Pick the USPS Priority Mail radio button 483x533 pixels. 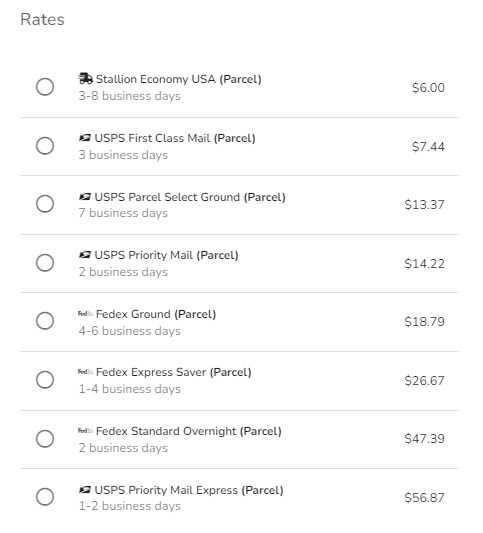[x=45, y=263]
